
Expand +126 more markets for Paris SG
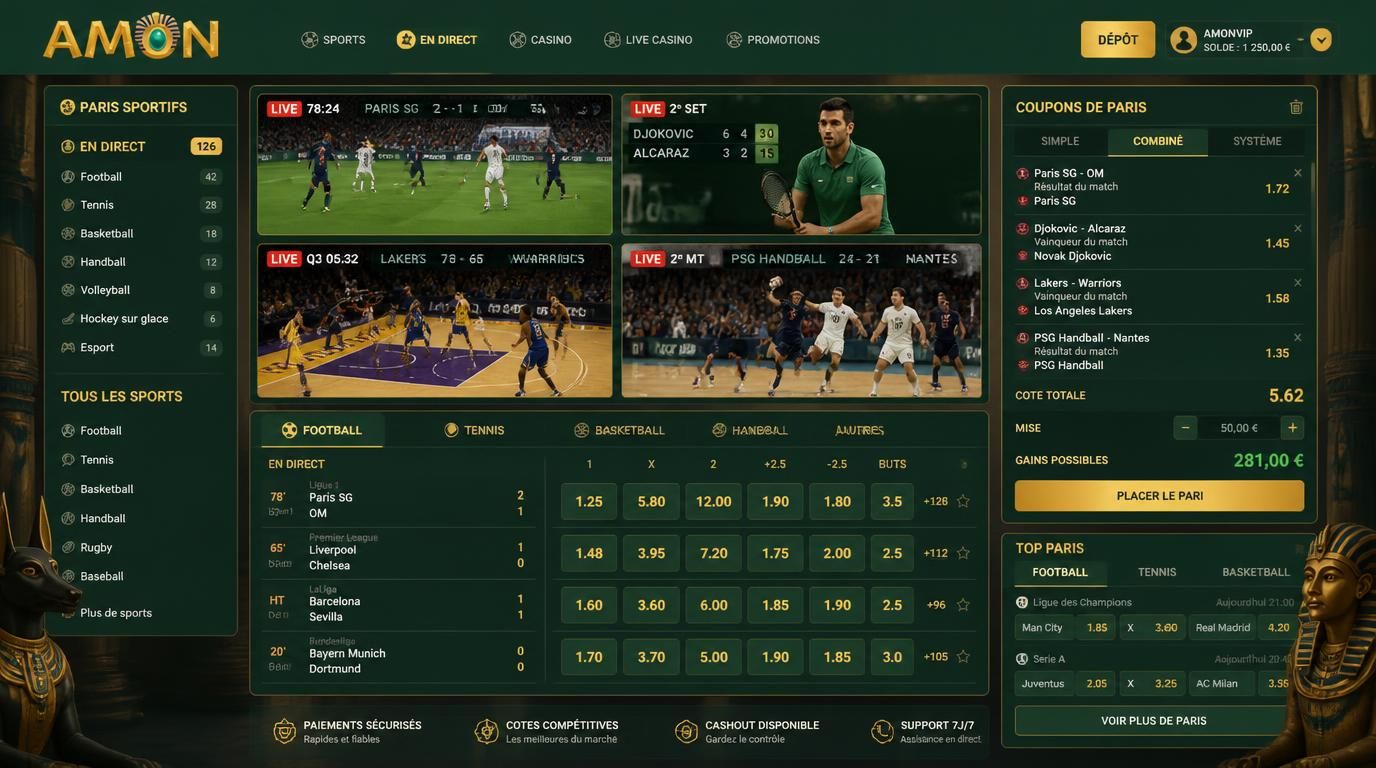point(936,501)
